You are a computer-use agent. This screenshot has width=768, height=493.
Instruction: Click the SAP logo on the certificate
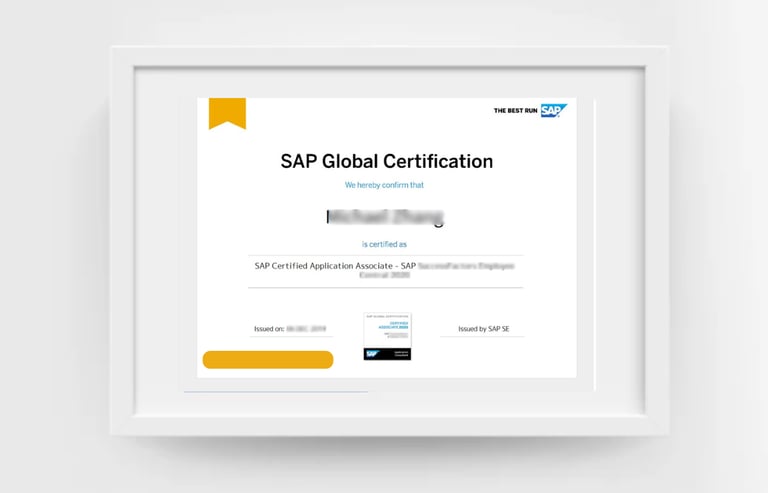click(553, 111)
